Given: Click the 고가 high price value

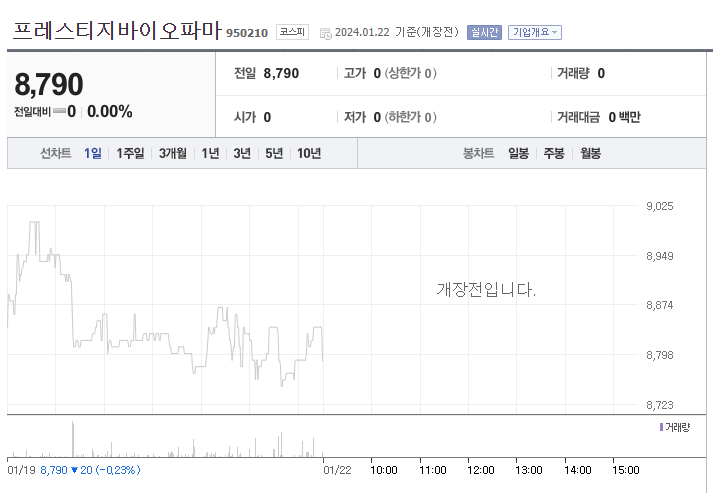Looking at the screenshot, I should click(x=377, y=73).
